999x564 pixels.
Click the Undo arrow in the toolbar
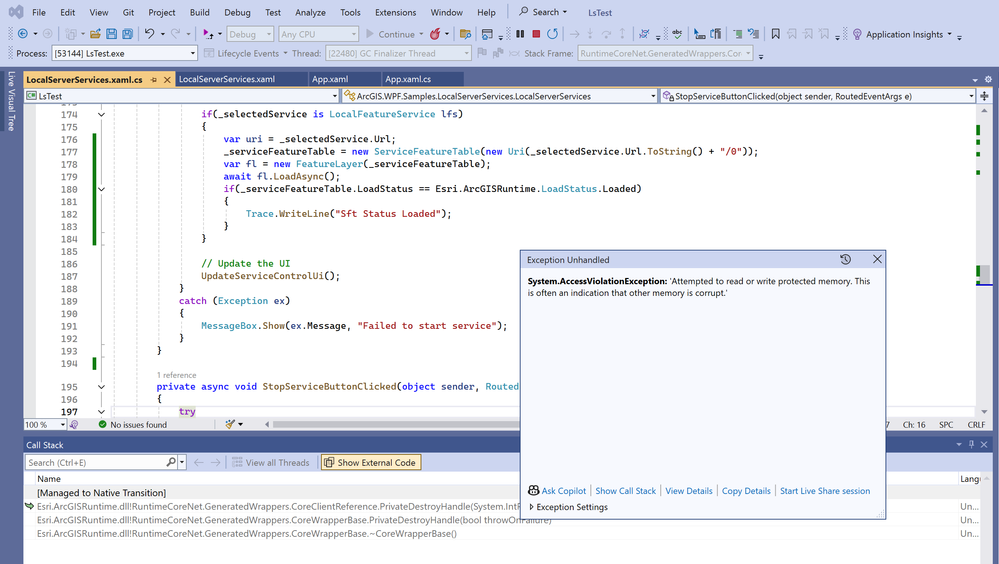click(x=149, y=34)
